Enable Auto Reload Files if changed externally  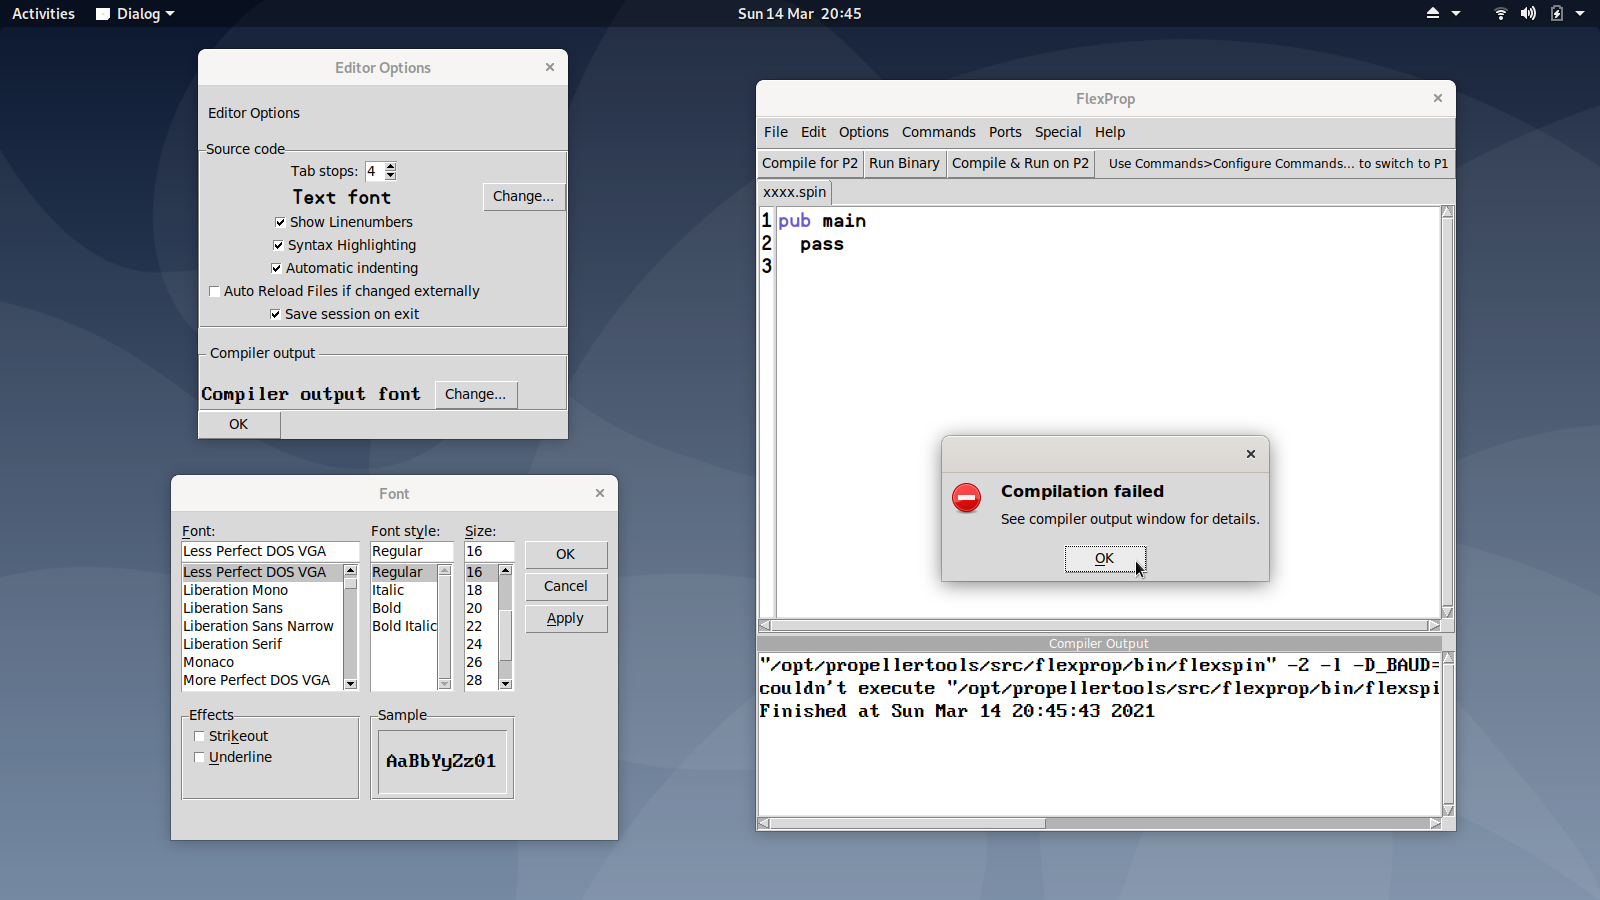point(214,291)
